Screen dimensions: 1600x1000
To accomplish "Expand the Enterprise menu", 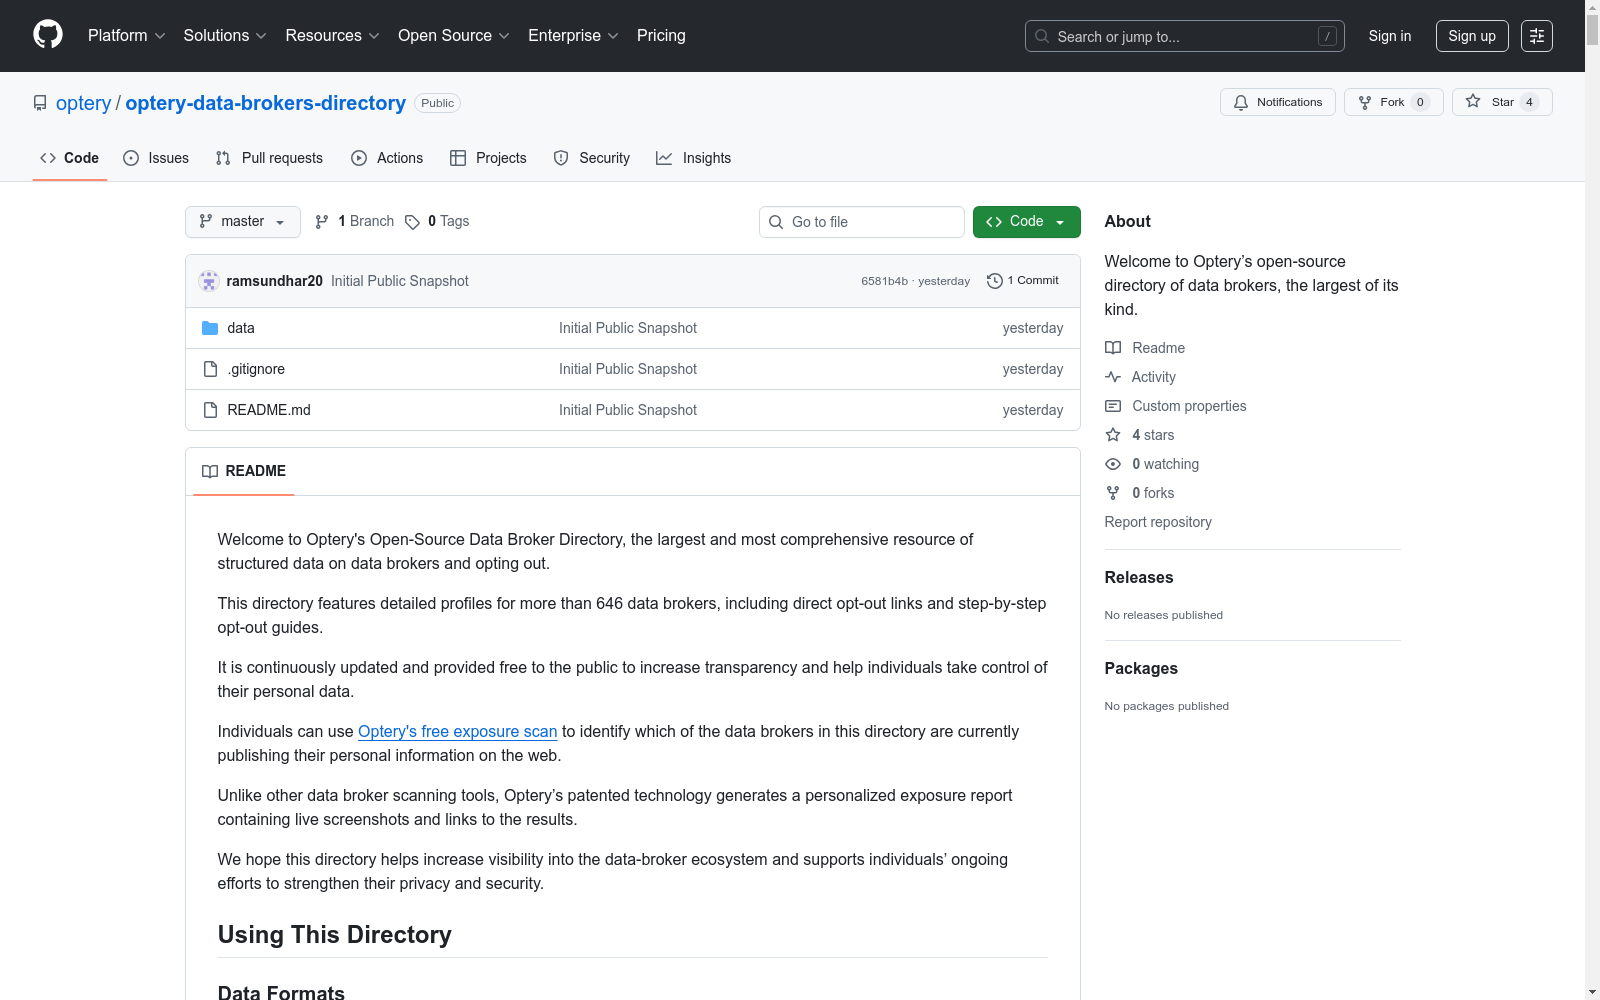I will [x=574, y=35].
